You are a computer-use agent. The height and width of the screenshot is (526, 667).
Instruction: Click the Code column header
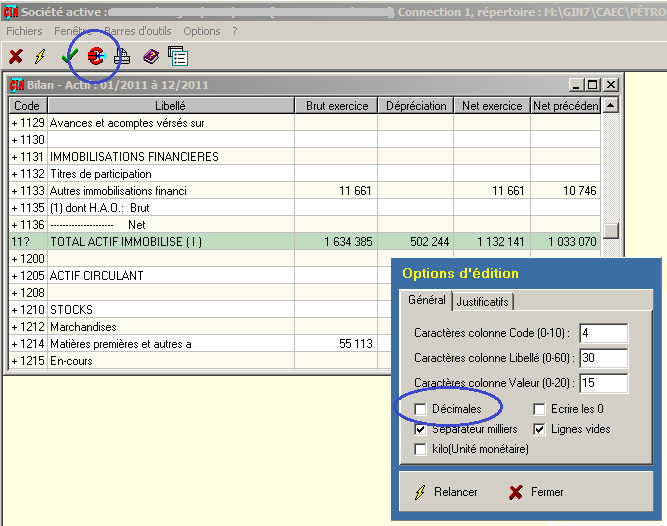(x=27, y=105)
